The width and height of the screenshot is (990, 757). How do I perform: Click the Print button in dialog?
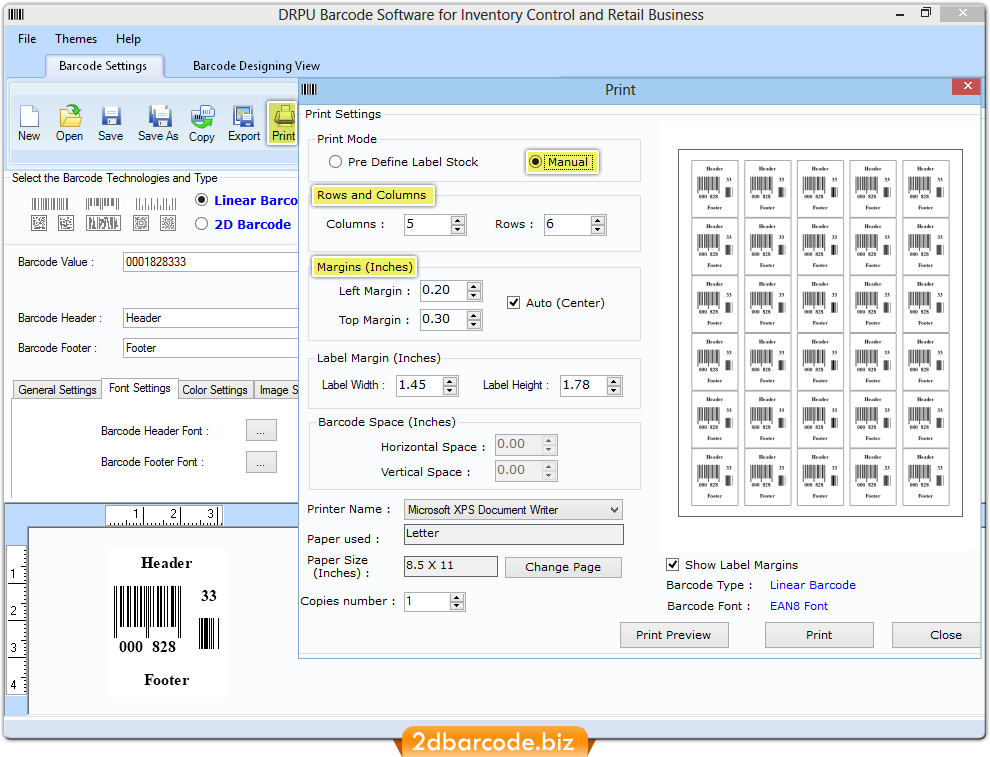819,635
